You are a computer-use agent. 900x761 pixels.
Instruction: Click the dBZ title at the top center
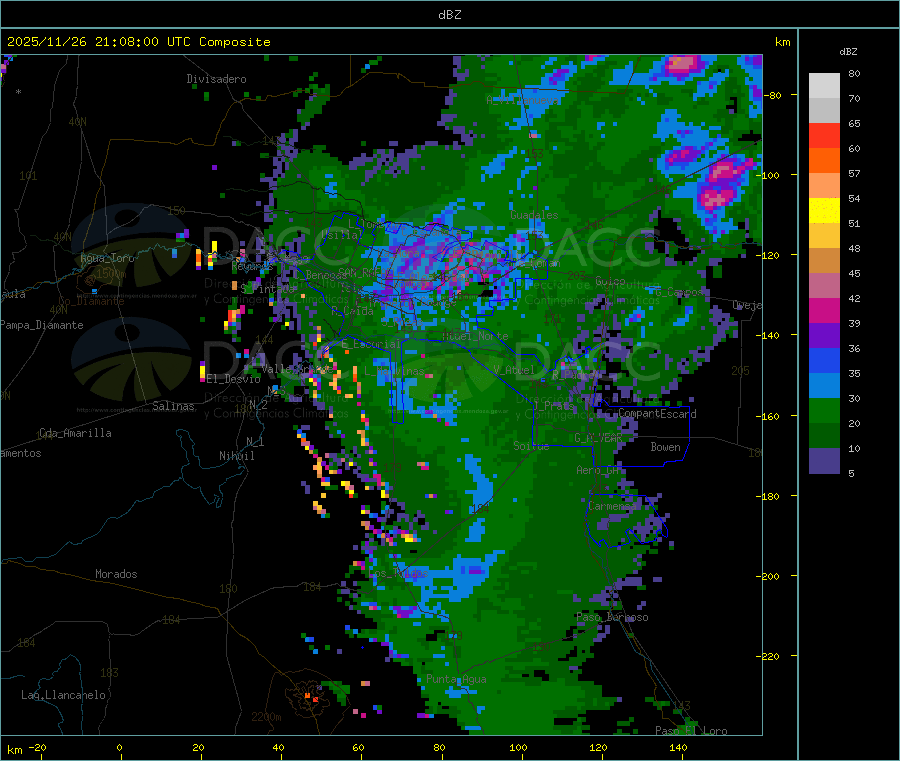coord(449,15)
